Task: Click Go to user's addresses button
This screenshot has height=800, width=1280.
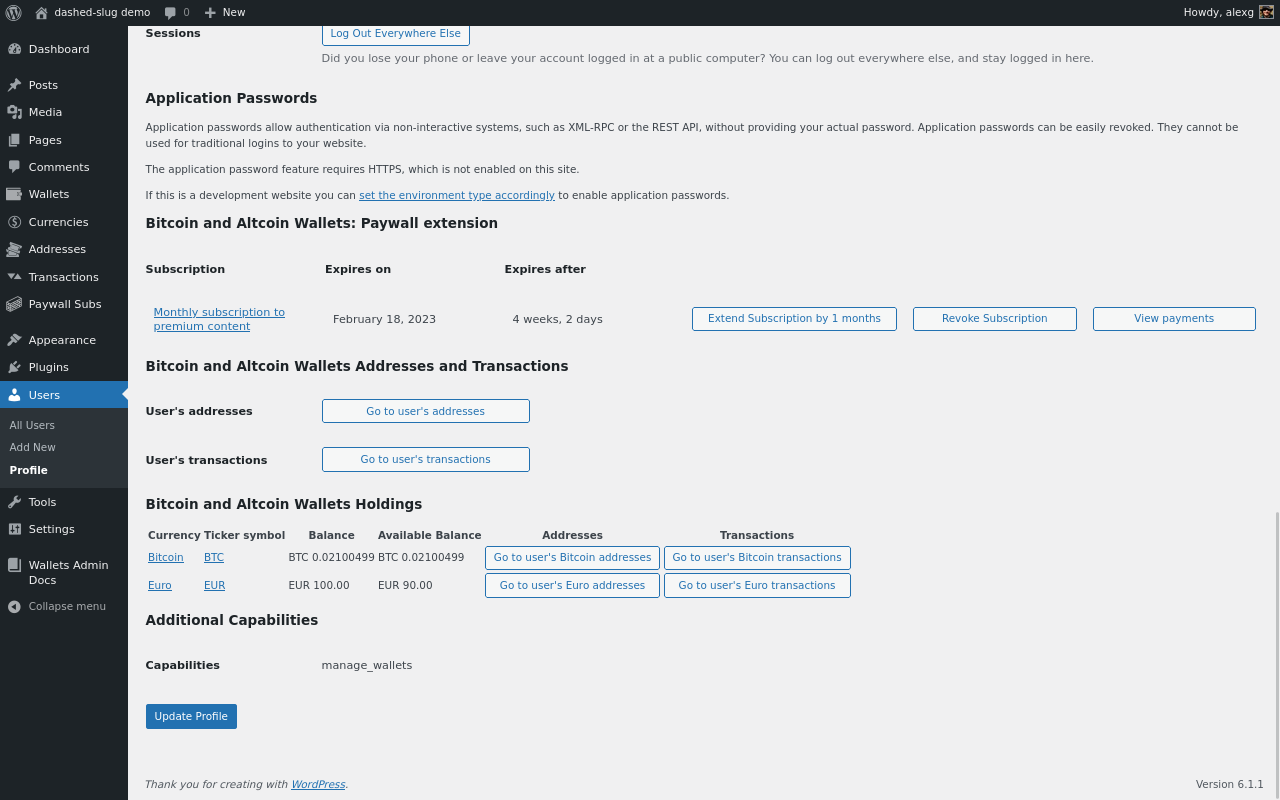Action: pos(426,411)
